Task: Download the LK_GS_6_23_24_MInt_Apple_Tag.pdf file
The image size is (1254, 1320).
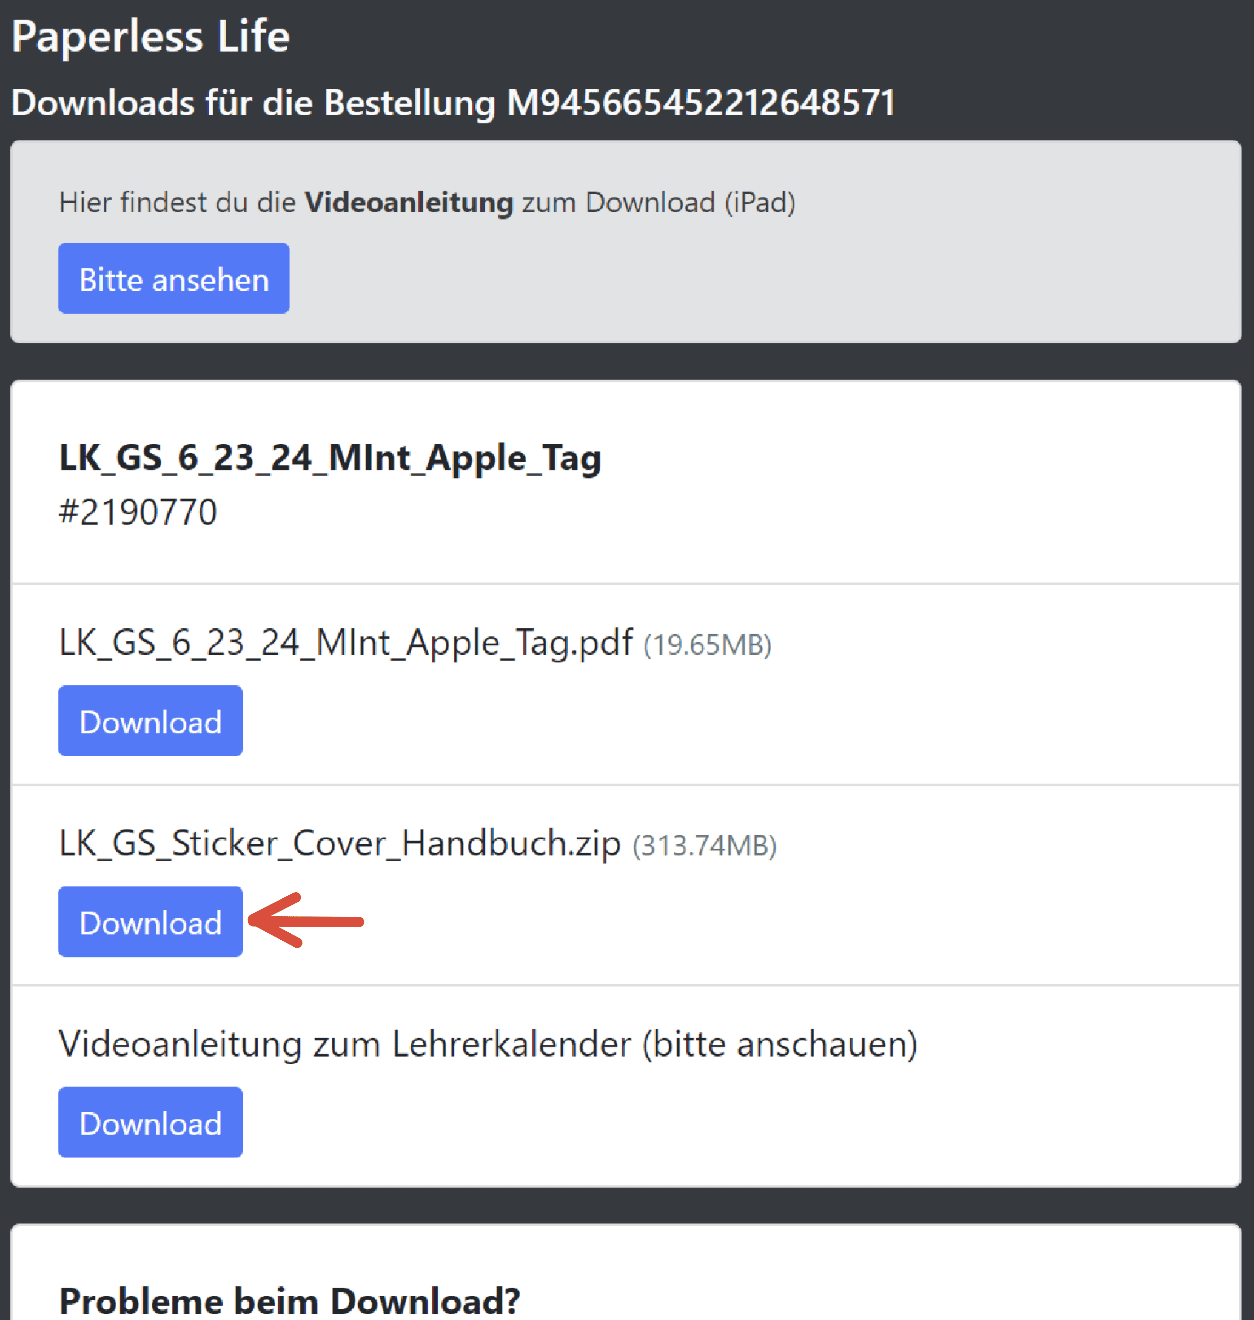Action: tap(150, 721)
